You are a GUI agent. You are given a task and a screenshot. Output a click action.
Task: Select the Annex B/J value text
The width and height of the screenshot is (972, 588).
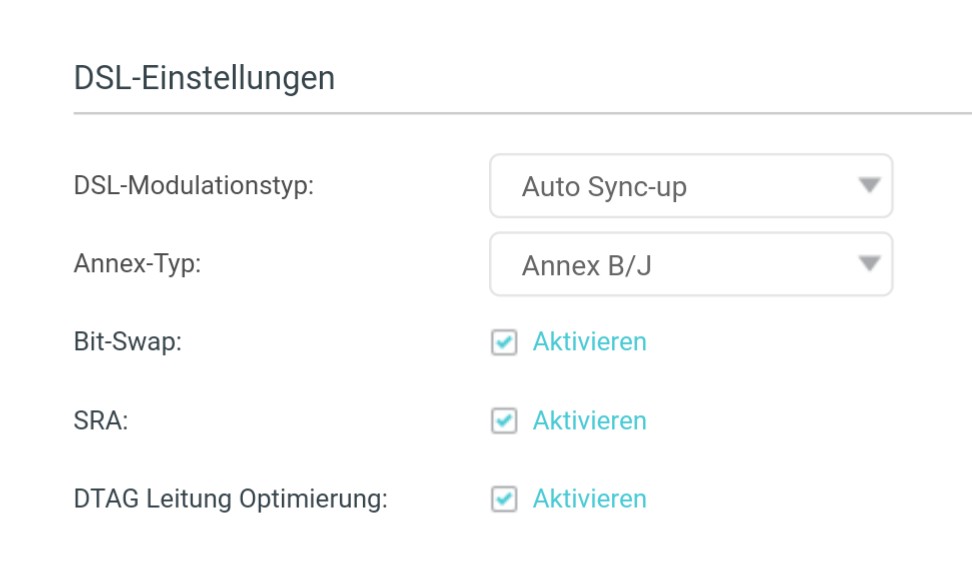(x=587, y=266)
